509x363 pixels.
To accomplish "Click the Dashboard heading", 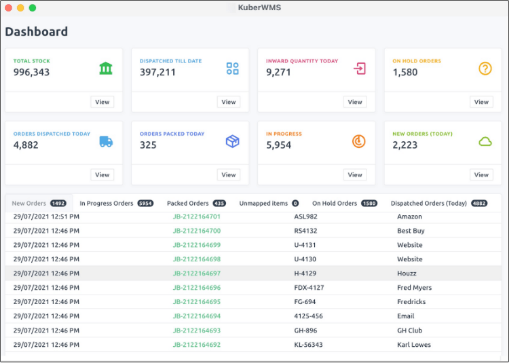I will tap(36, 32).
